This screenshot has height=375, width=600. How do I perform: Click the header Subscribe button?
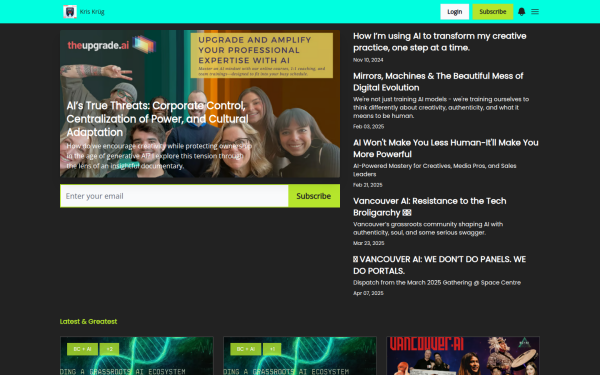tap(492, 12)
